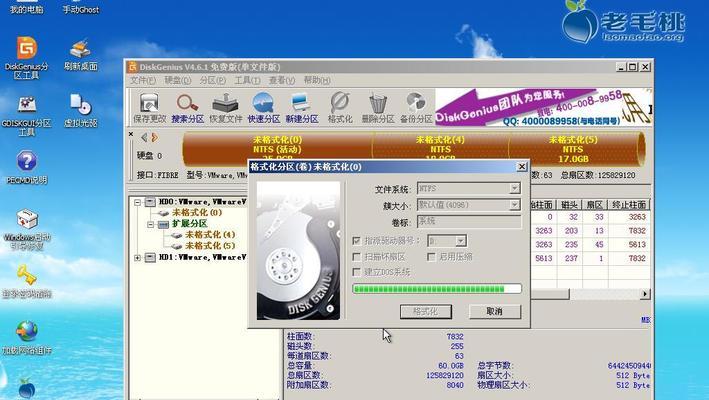
Task: Click the 总容量 value 60.0GB
Action: 451,366
